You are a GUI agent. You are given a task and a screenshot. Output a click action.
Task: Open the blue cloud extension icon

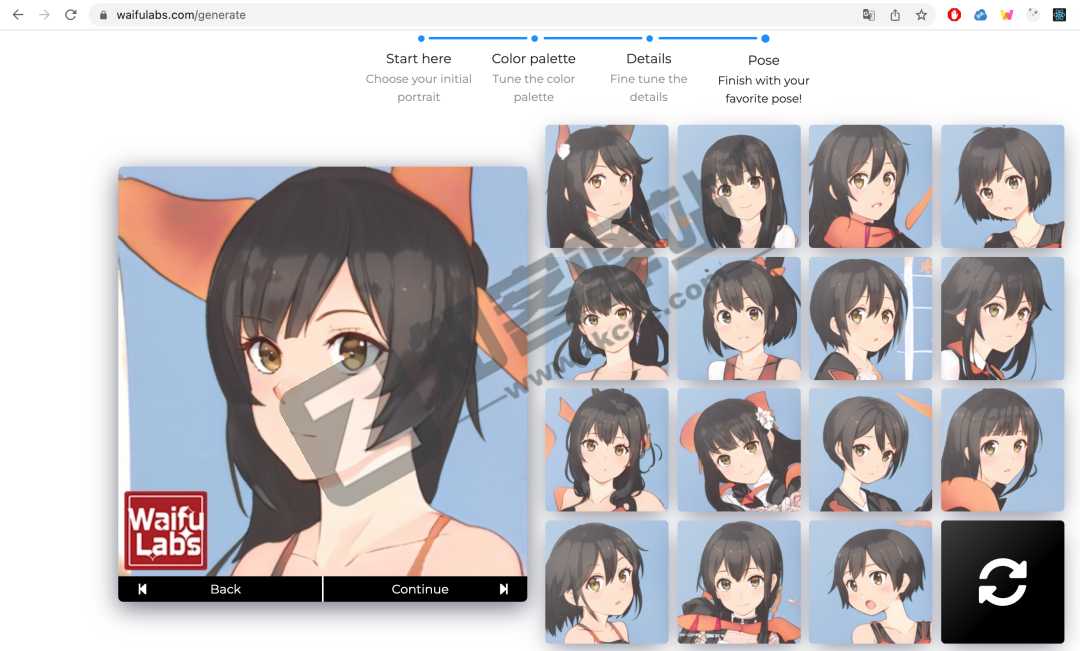[x=980, y=14]
